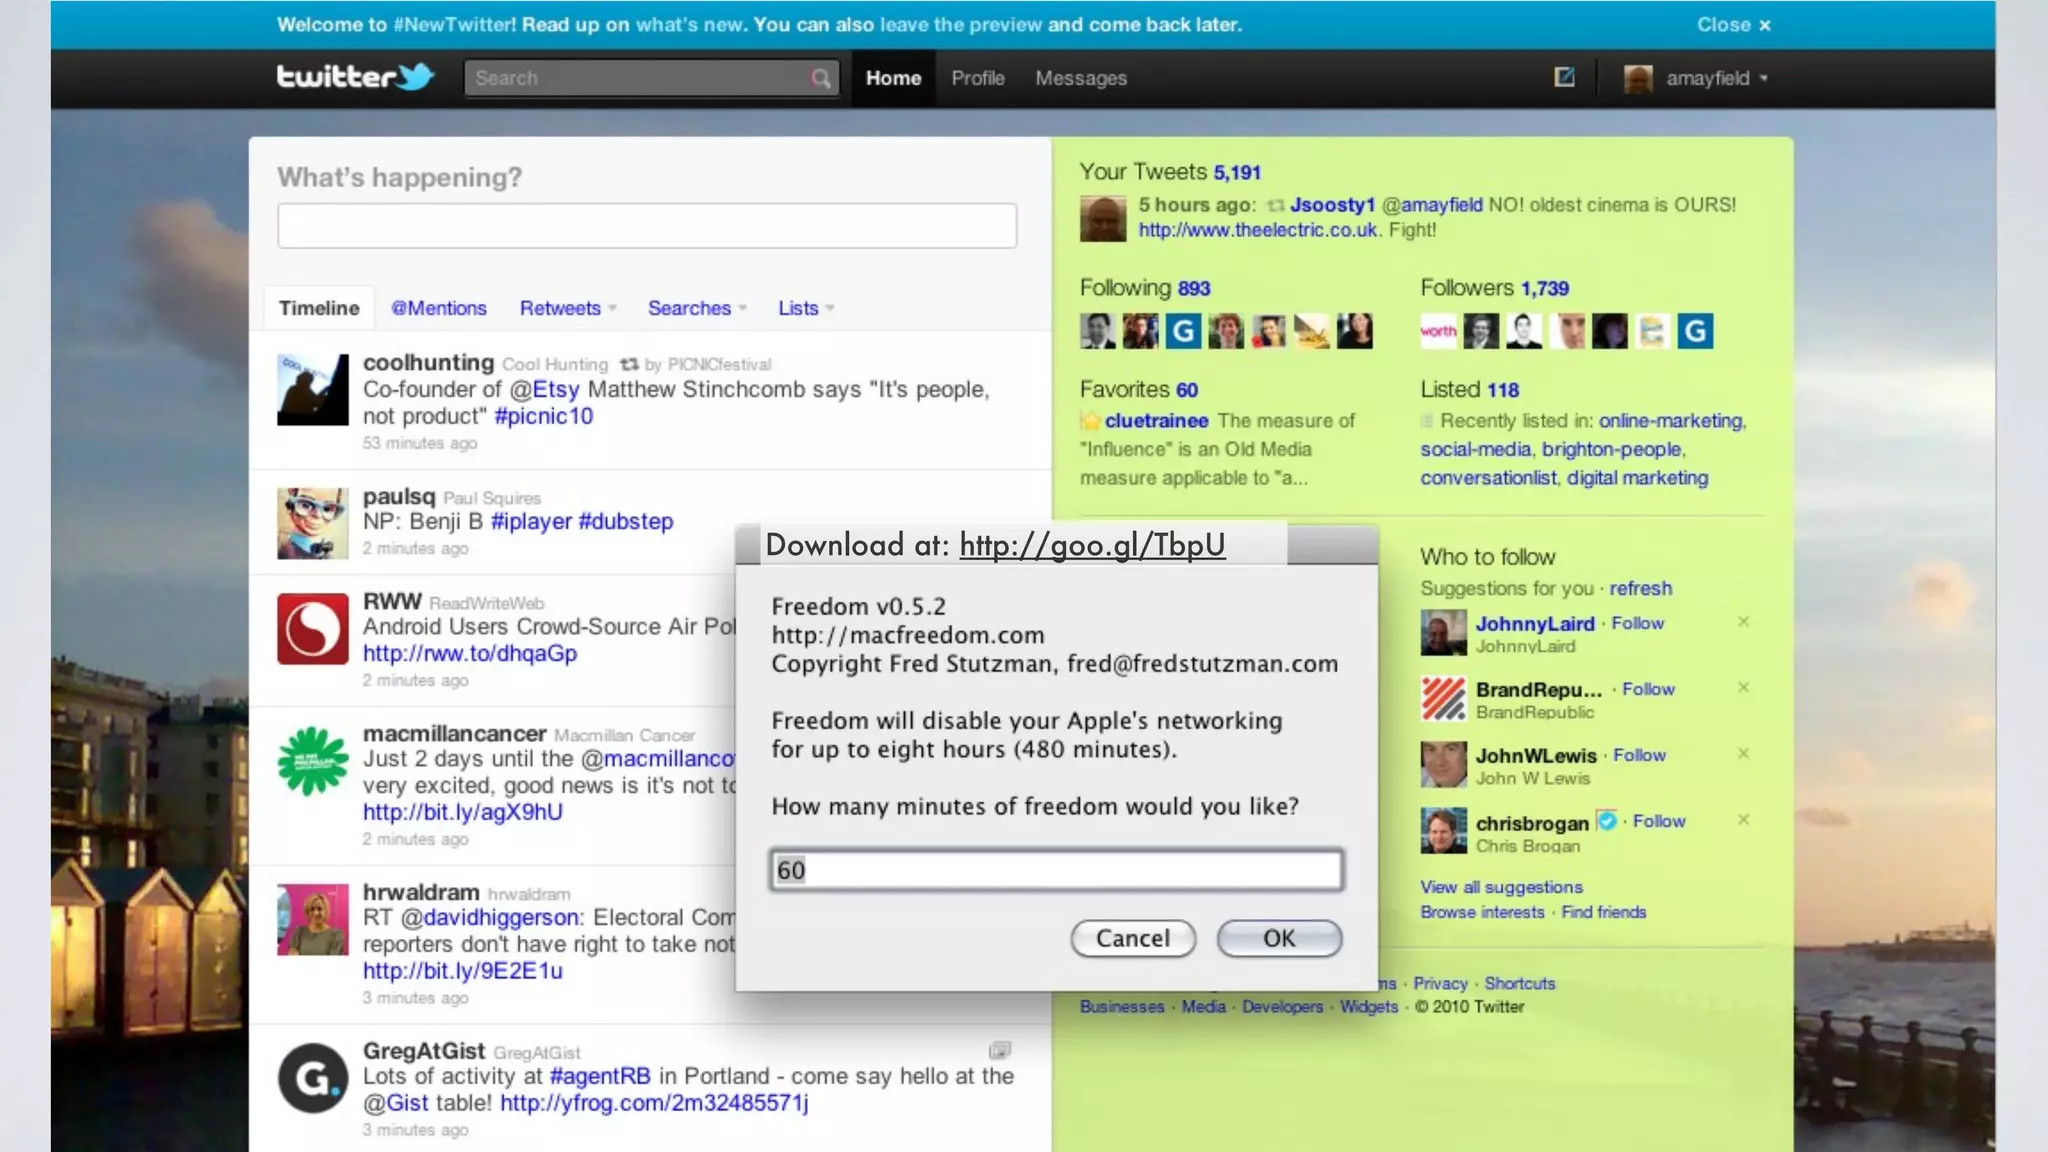
Task: Open the goo.gl/TbpU download link
Action: tap(1092, 544)
